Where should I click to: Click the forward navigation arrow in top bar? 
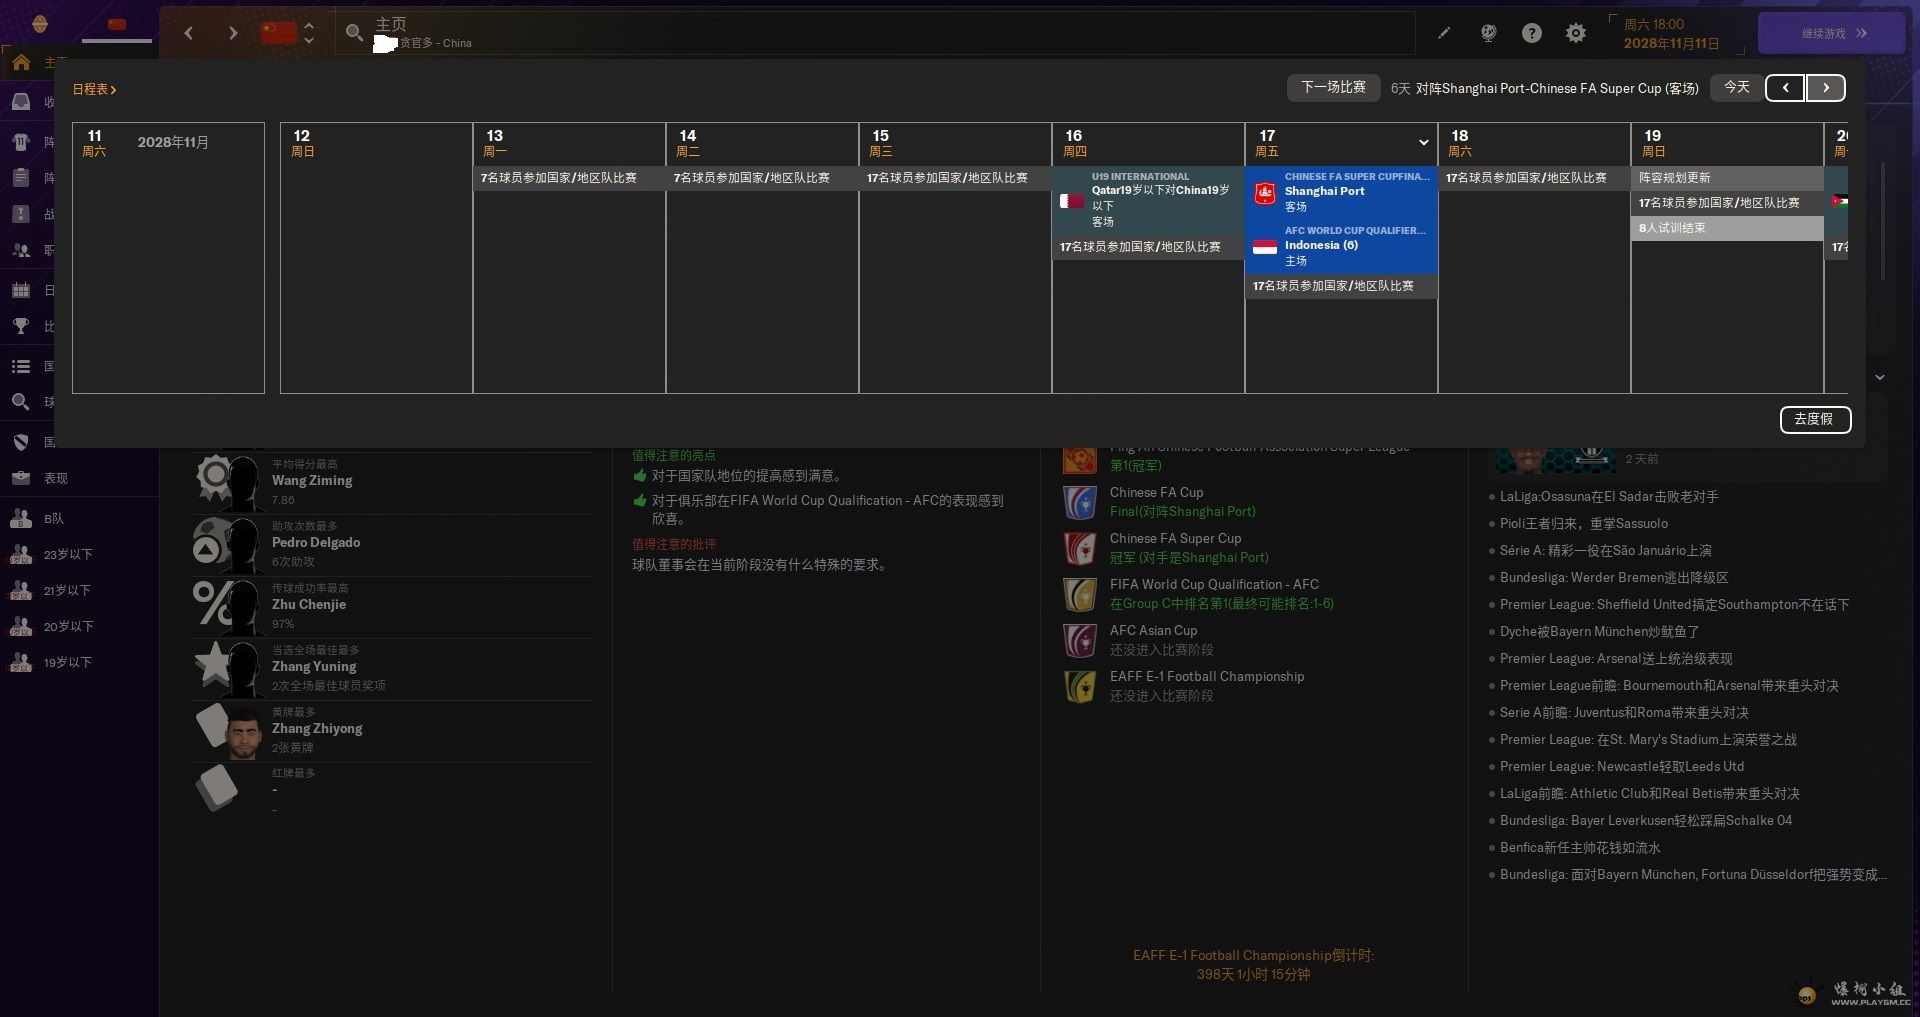tap(233, 33)
